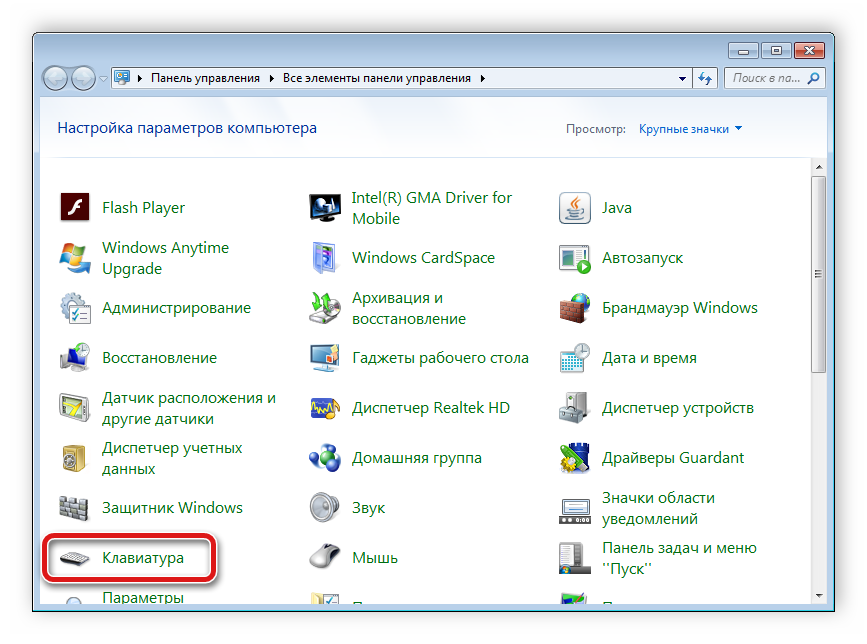This screenshot has width=867, height=644.
Task: Open the Защитник Windows text link
Action: 172,508
